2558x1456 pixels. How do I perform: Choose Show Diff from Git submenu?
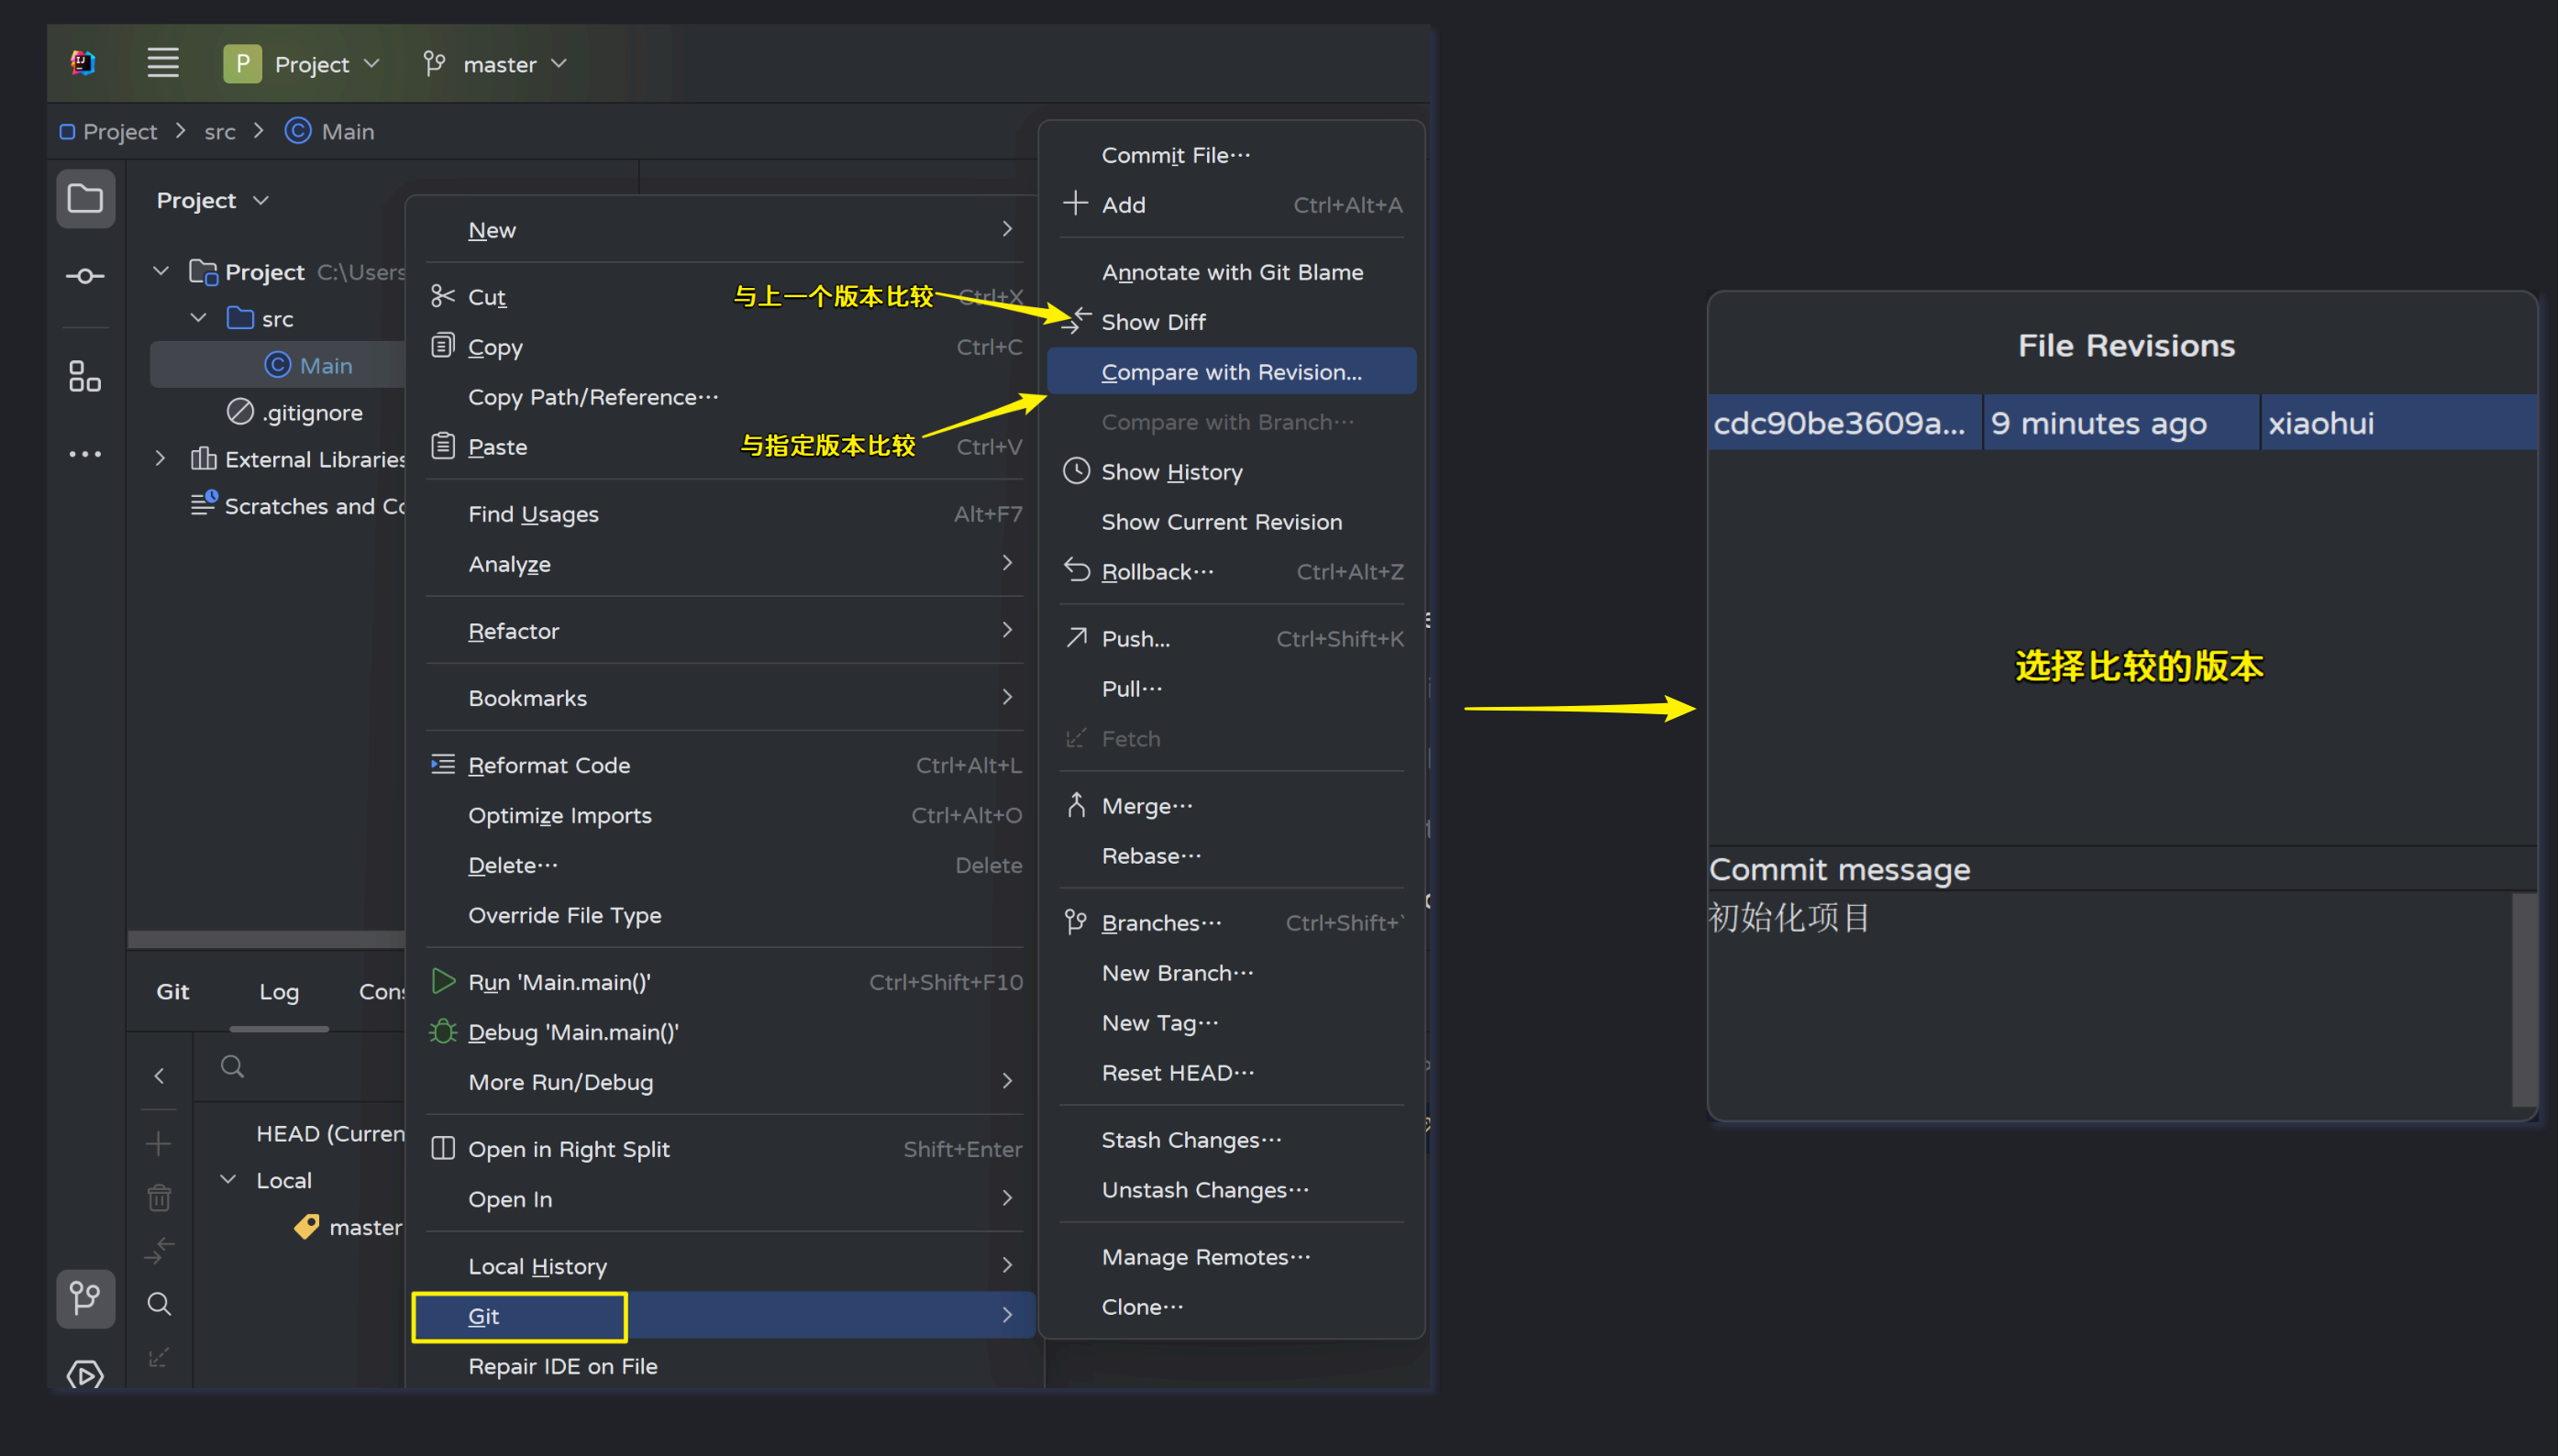click(1153, 322)
